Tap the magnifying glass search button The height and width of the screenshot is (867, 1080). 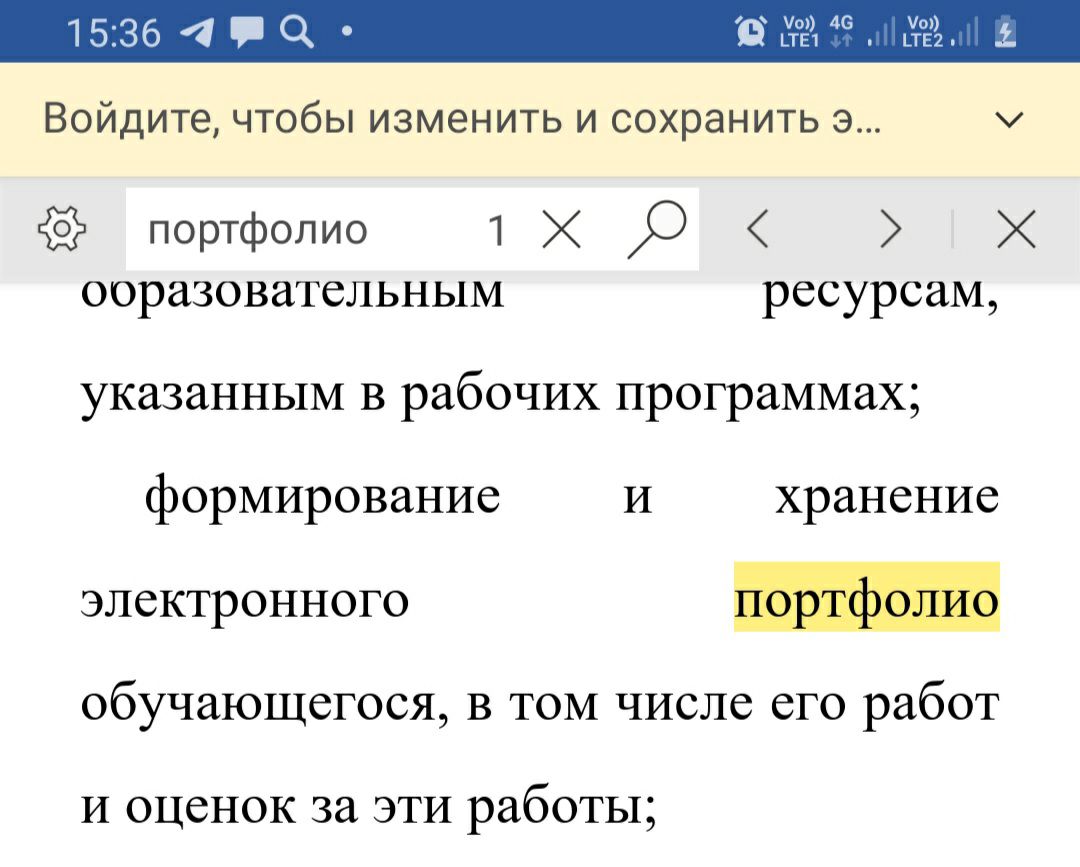pyautogui.click(x=656, y=229)
